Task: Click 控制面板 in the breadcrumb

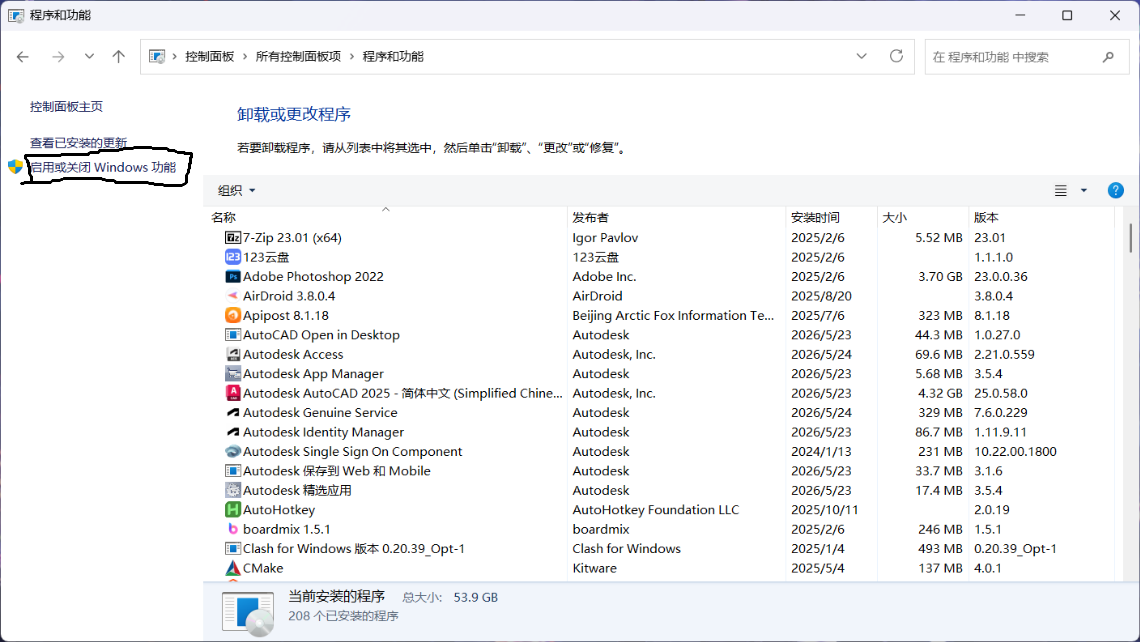Action: coord(209,57)
